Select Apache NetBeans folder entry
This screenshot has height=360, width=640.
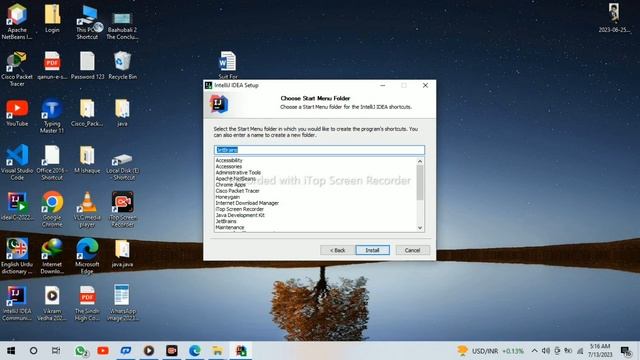(236, 179)
